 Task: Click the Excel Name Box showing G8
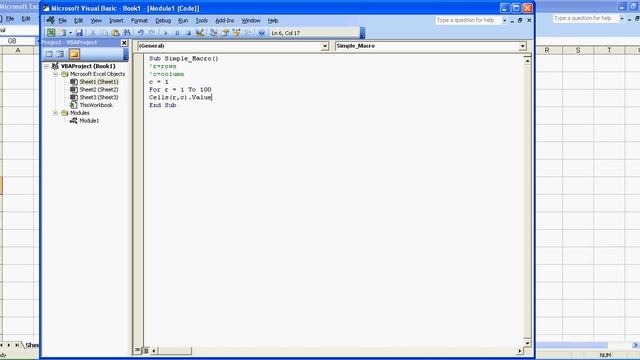(18, 41)
